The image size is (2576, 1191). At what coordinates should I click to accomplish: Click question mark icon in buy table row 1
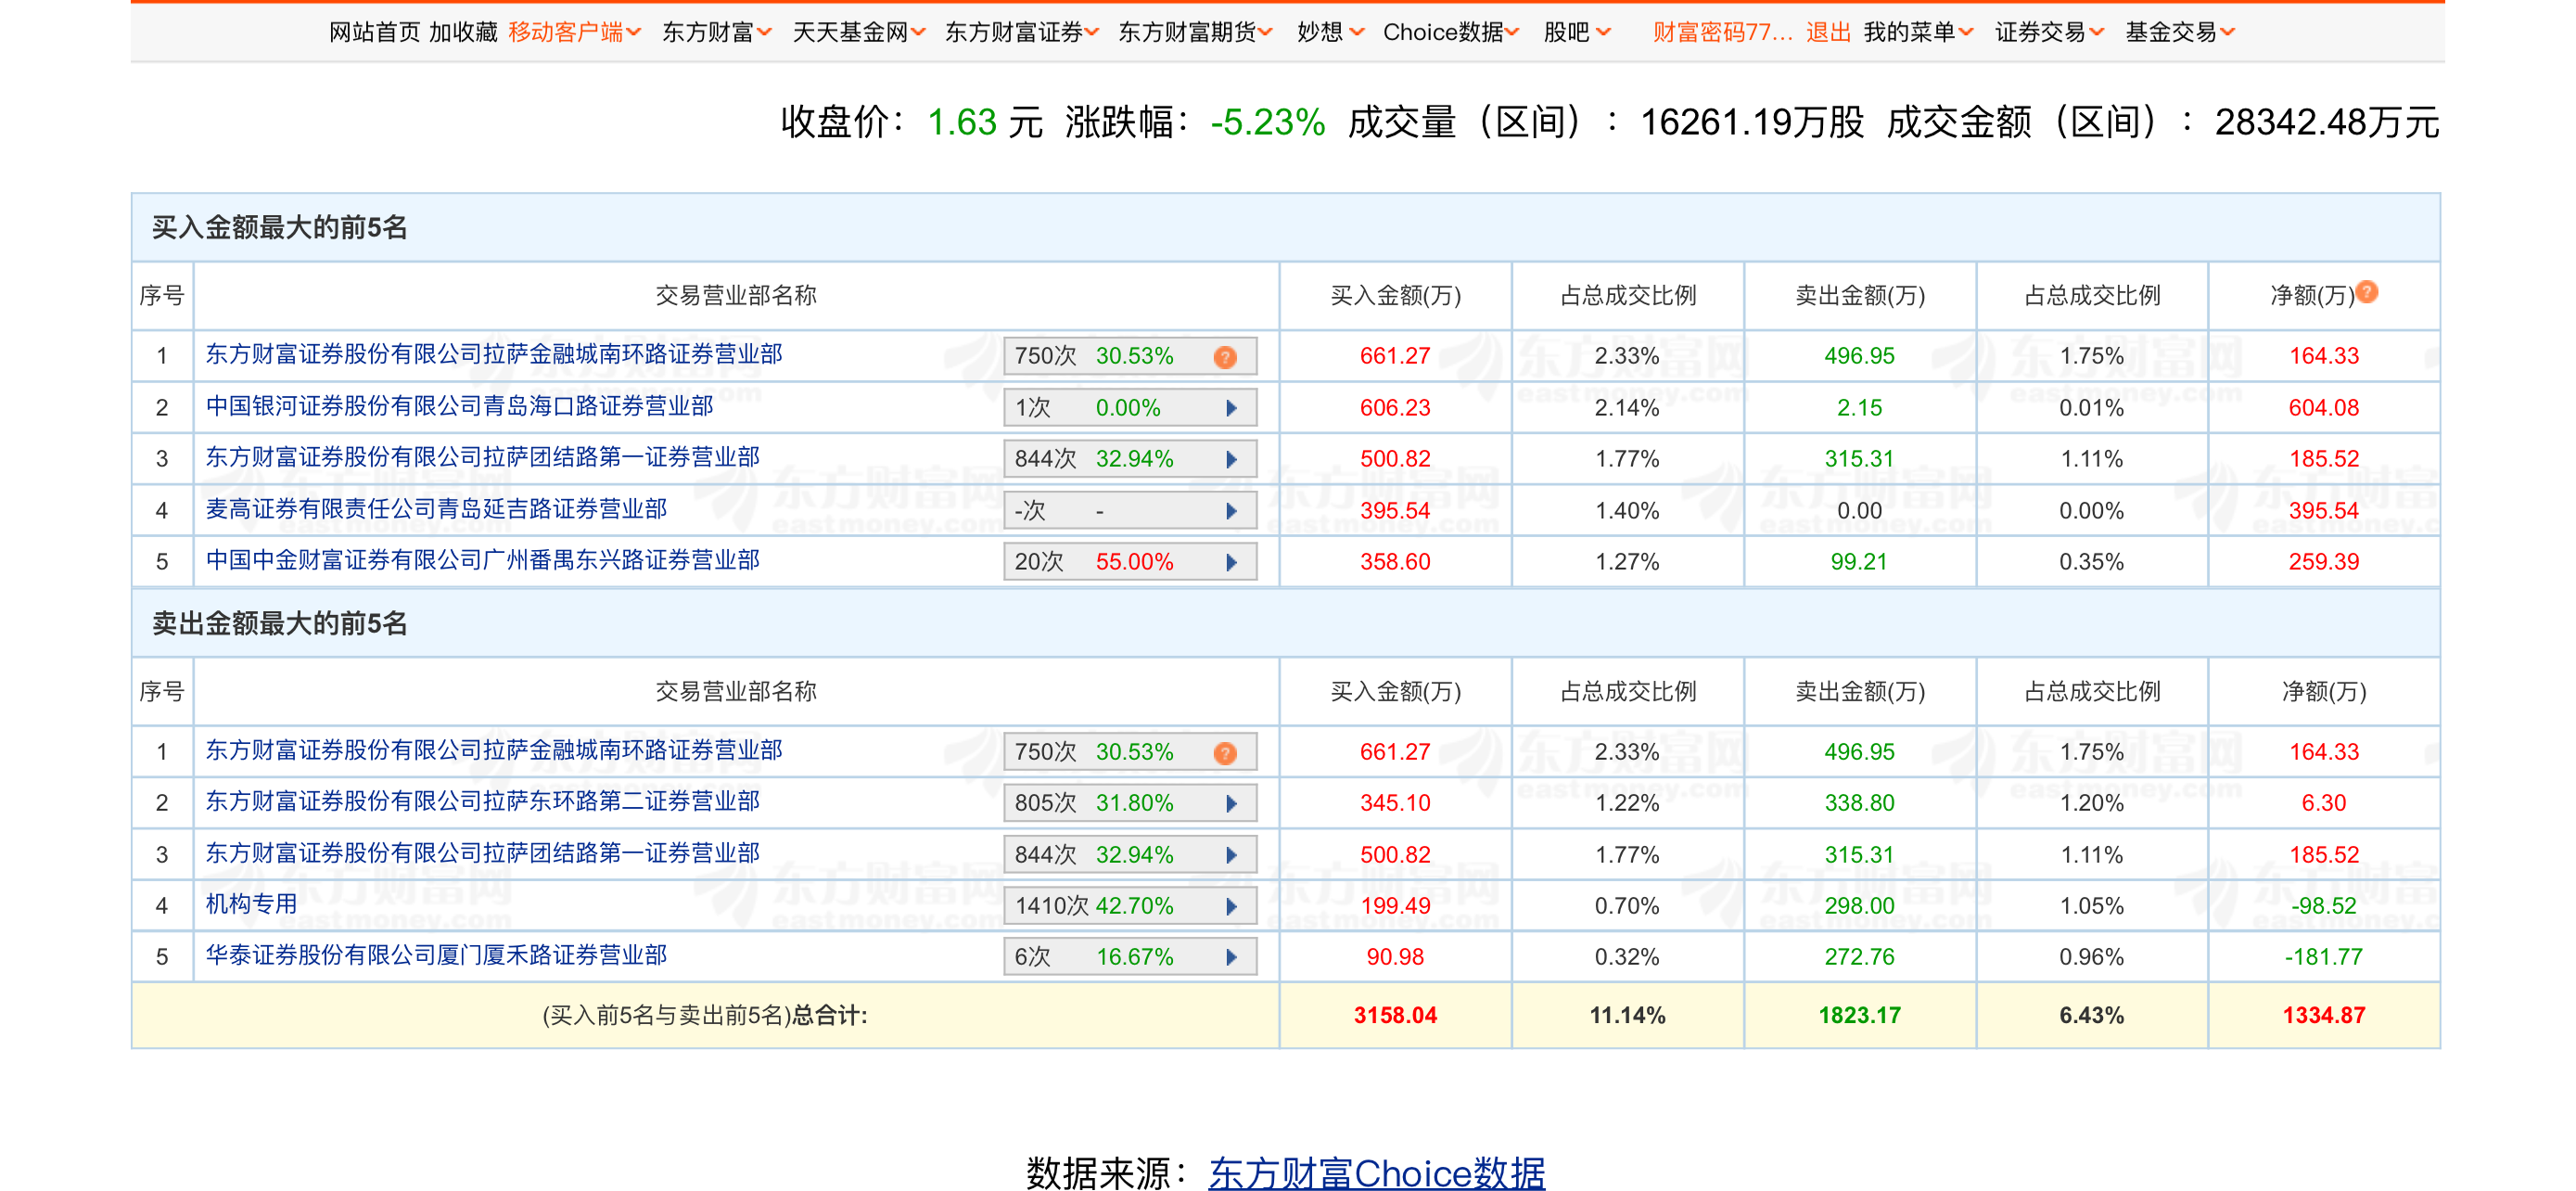pos(1225,357)
